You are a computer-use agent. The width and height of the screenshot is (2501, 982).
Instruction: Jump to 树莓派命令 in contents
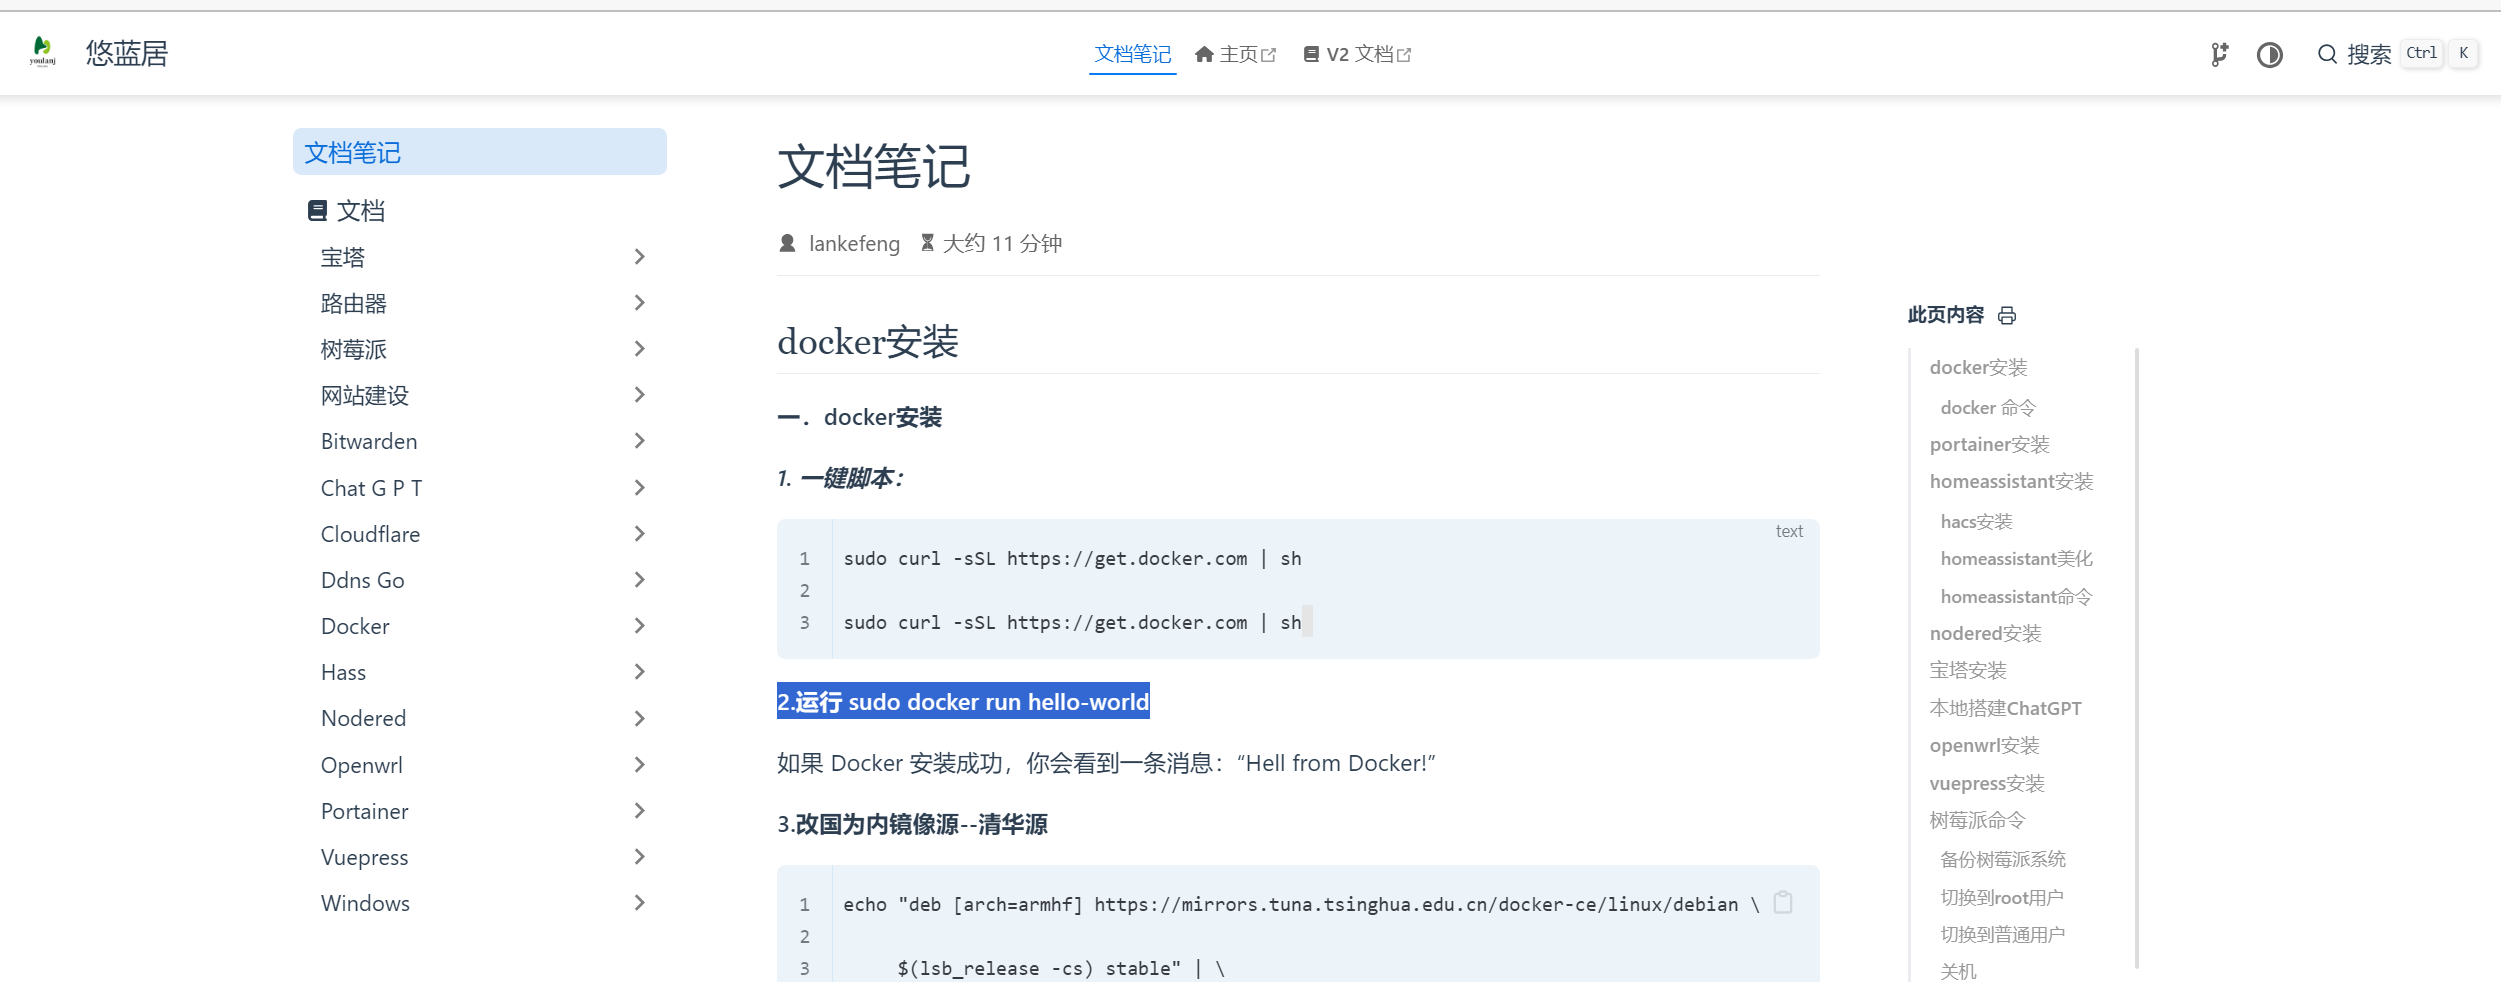1977,820
